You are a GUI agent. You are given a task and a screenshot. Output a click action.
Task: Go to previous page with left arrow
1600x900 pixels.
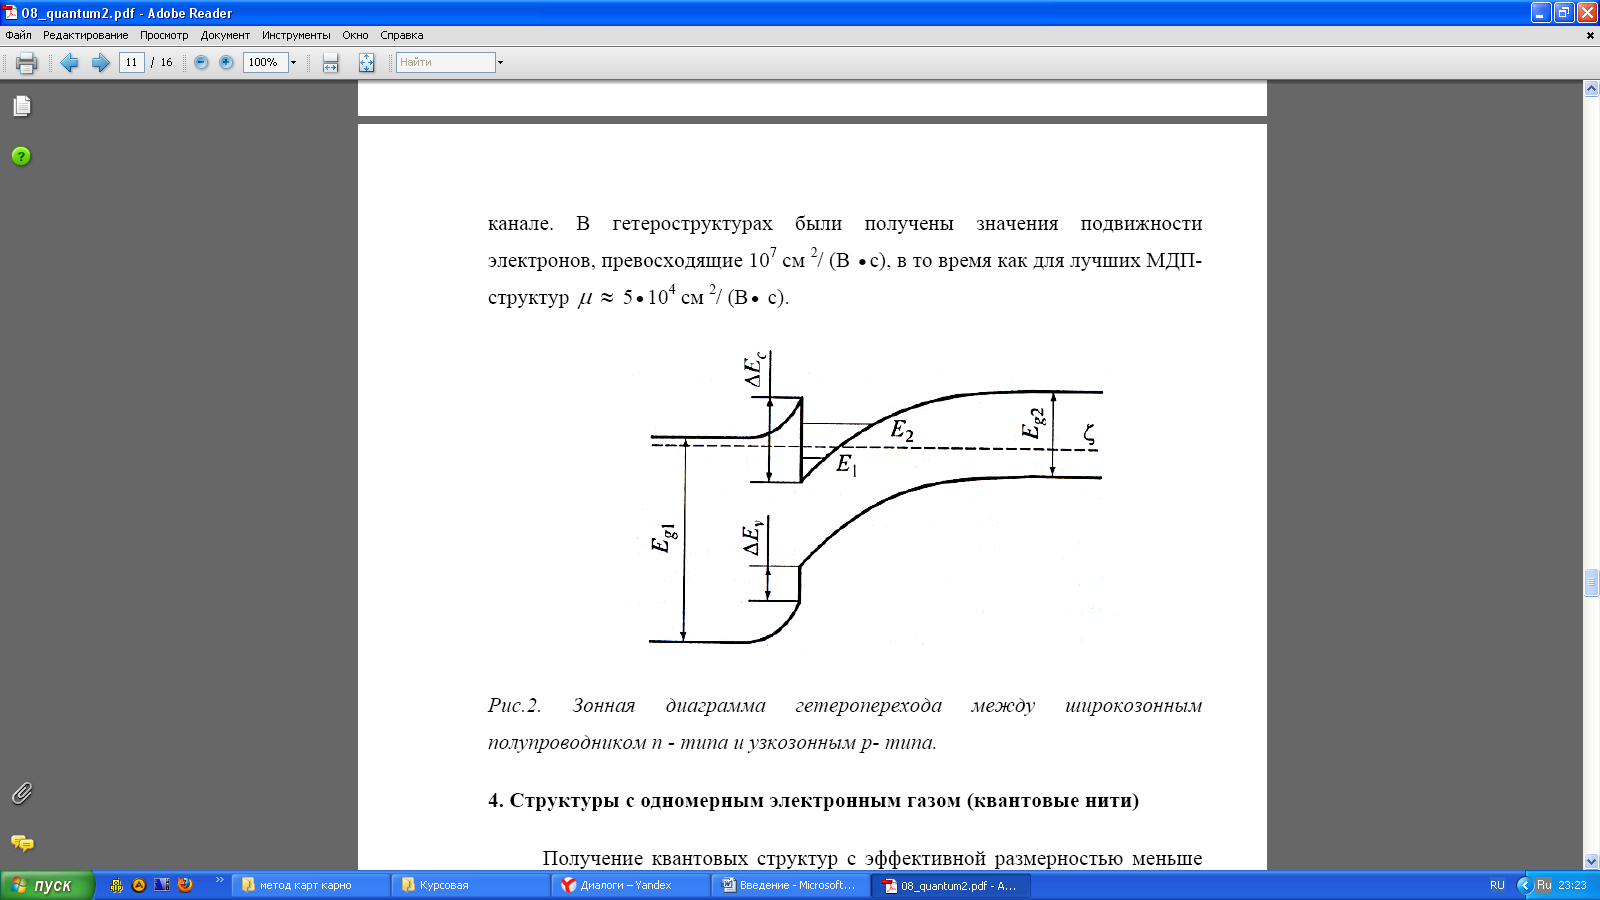tap(69, 63)
